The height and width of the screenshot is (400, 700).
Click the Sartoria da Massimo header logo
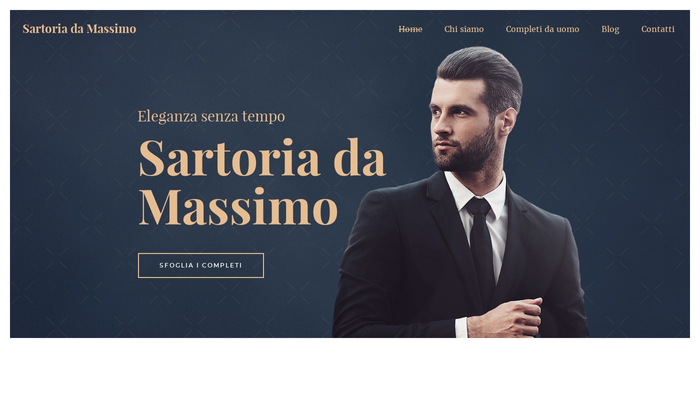[79, 29]
